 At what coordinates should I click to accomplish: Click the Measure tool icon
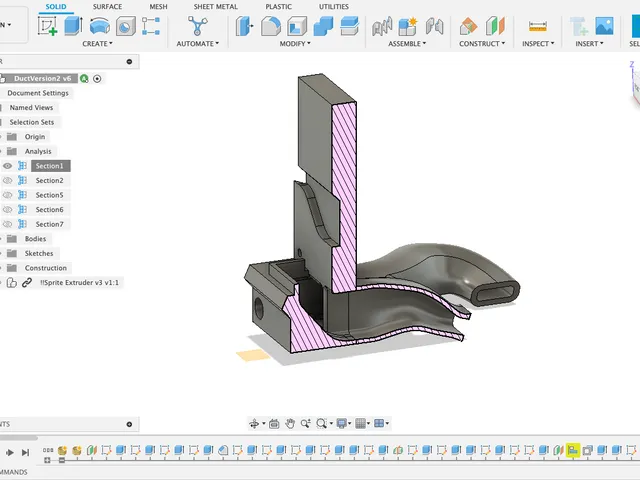click(538, 27)
